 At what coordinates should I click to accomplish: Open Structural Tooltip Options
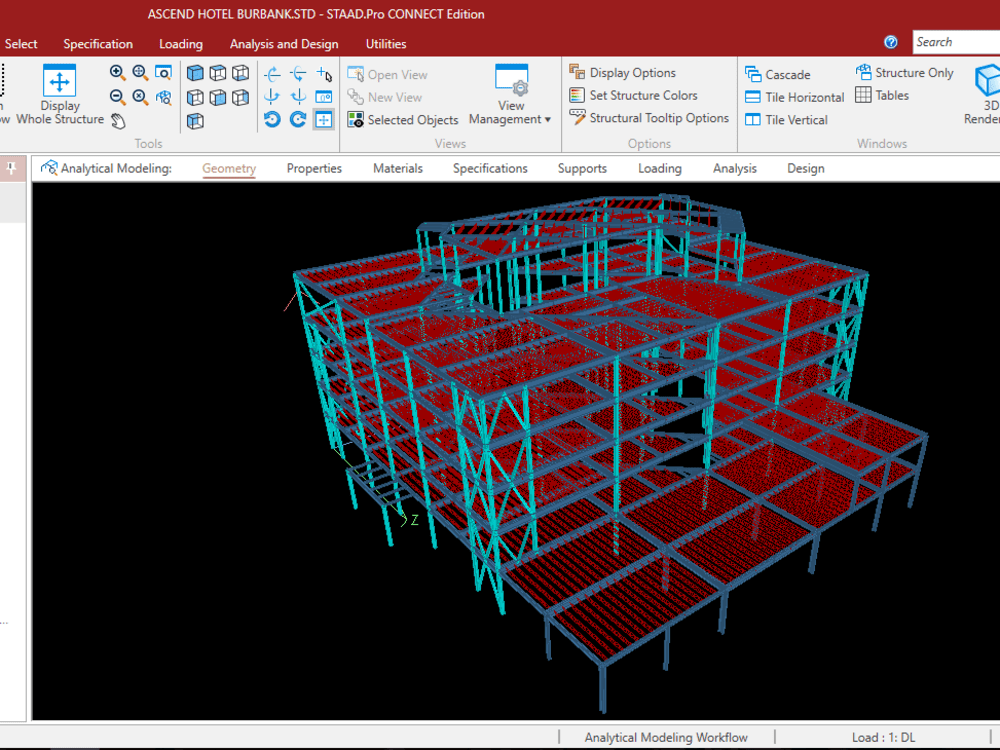(649, 118)
